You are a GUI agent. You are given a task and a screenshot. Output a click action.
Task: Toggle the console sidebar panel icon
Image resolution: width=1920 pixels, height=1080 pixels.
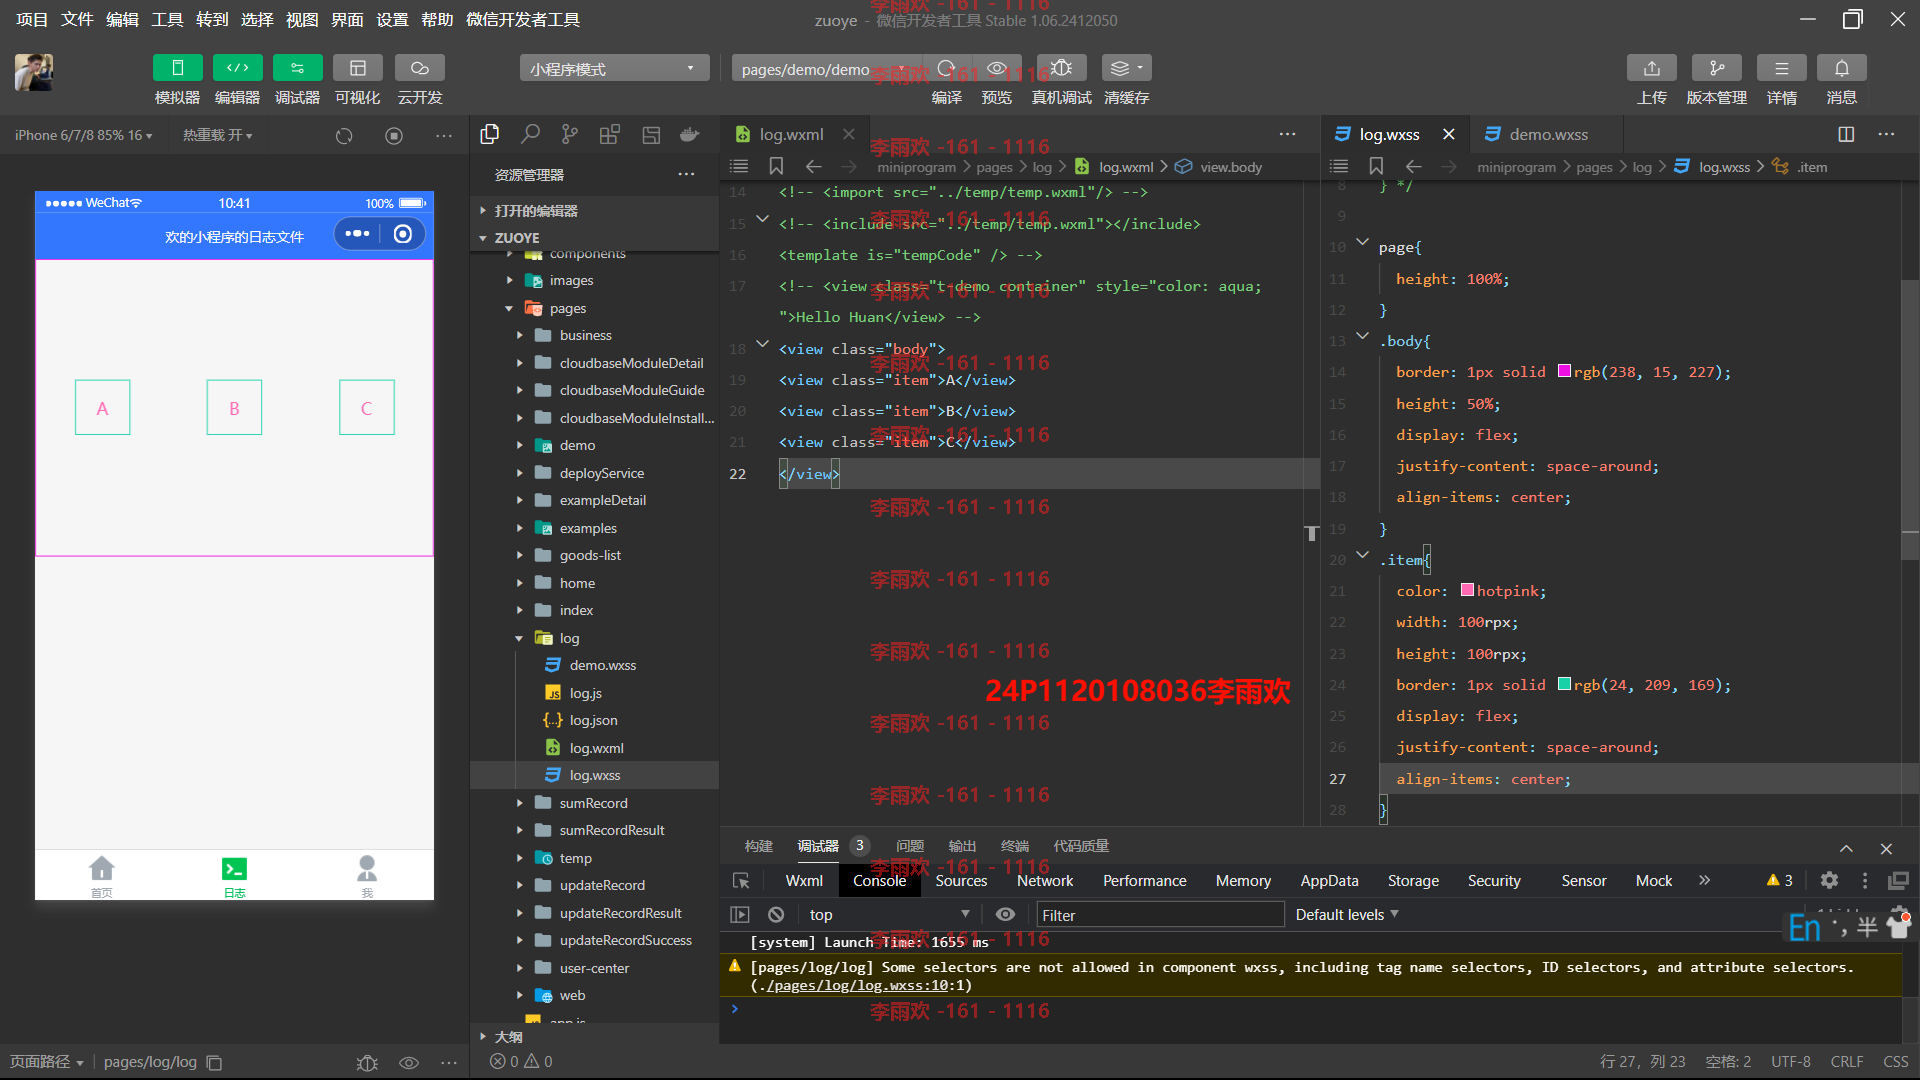[x=740, y=915]
